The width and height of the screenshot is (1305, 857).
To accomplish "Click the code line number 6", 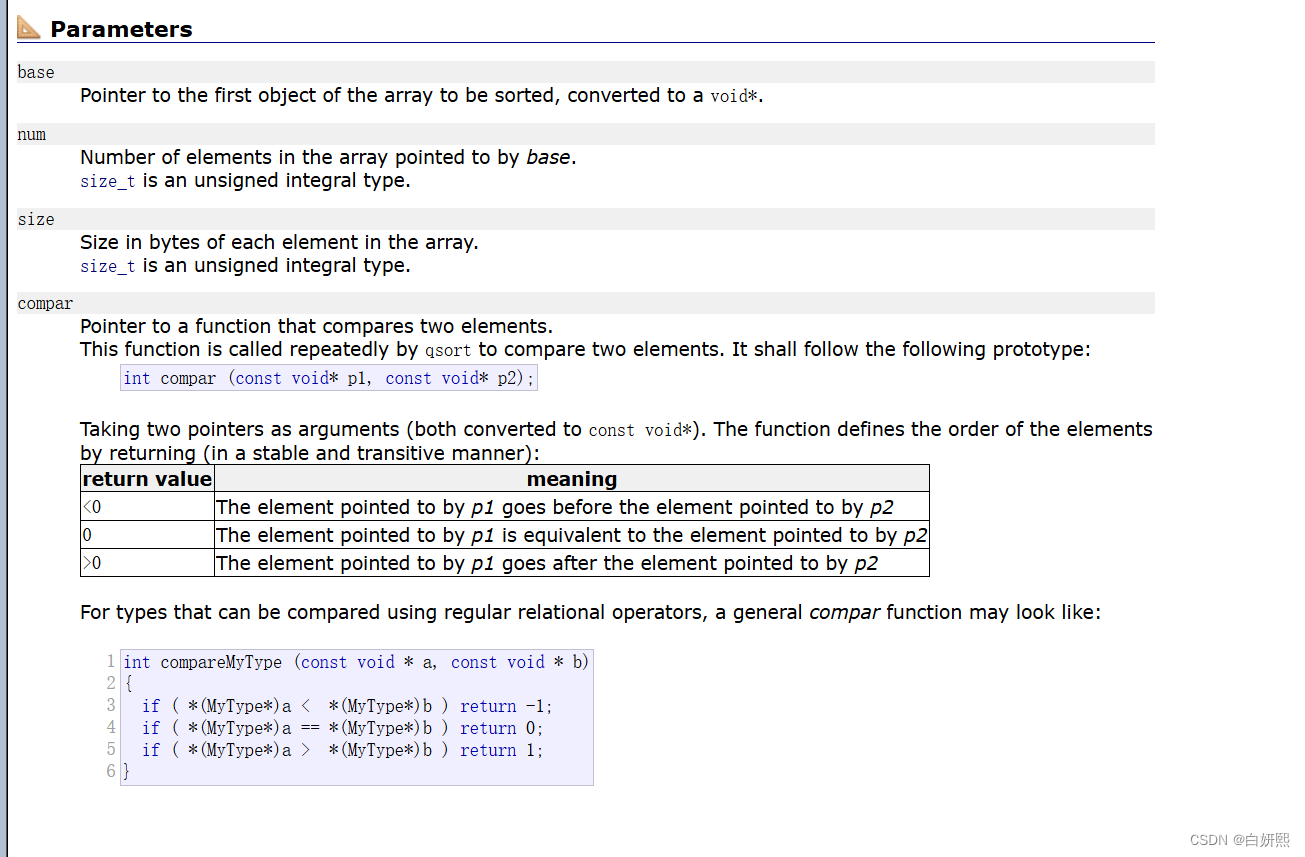I will [x=111, y=772].
